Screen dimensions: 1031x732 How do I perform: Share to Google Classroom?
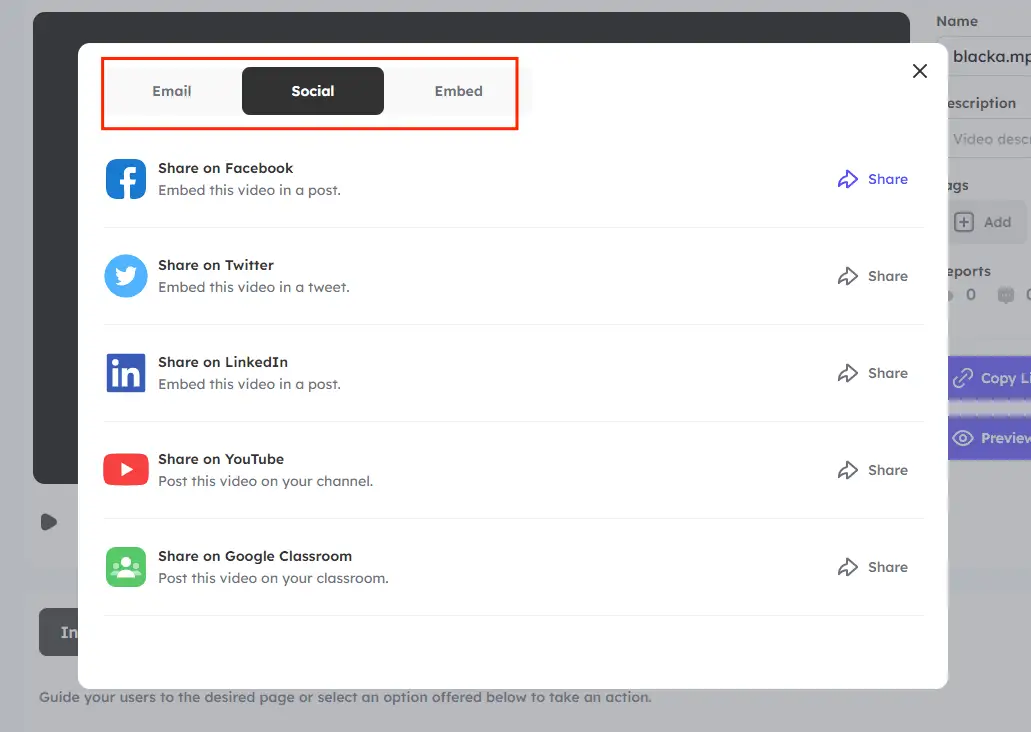pos(873,567)
